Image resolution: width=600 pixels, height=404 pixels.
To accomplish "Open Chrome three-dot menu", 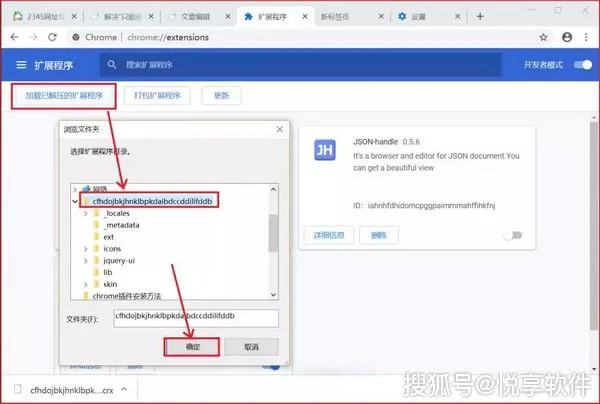I will click(586, 37).
